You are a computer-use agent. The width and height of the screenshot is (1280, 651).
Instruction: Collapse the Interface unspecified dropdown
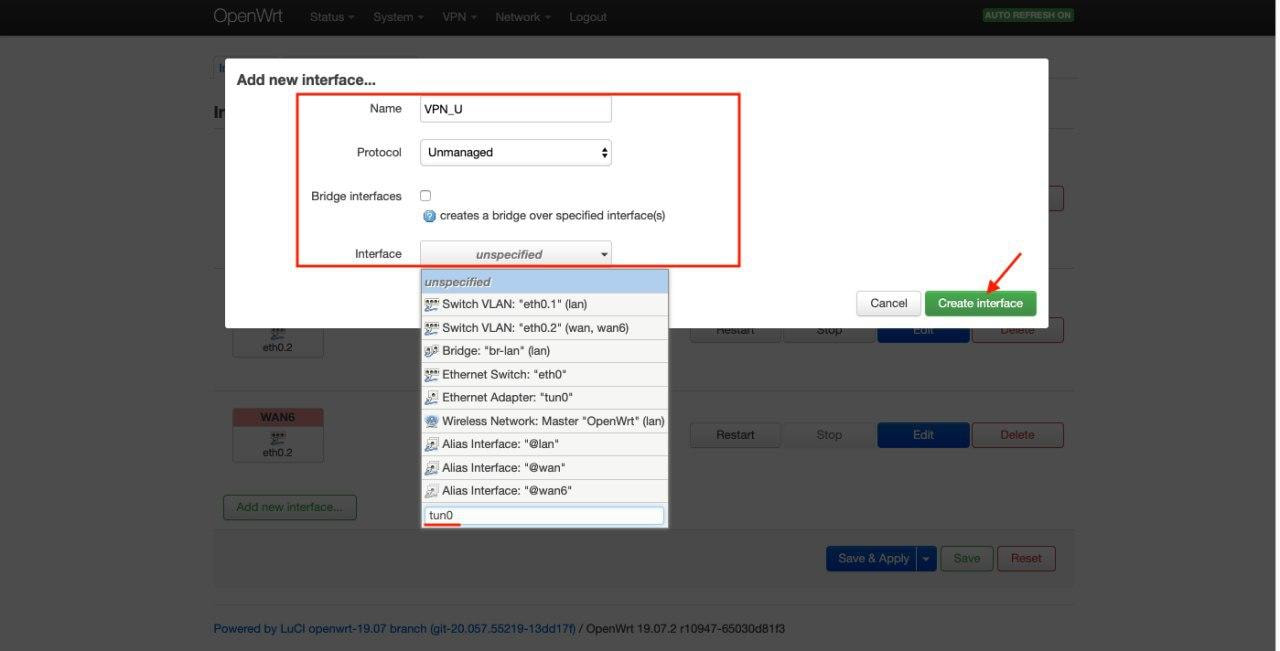[515, 254]
